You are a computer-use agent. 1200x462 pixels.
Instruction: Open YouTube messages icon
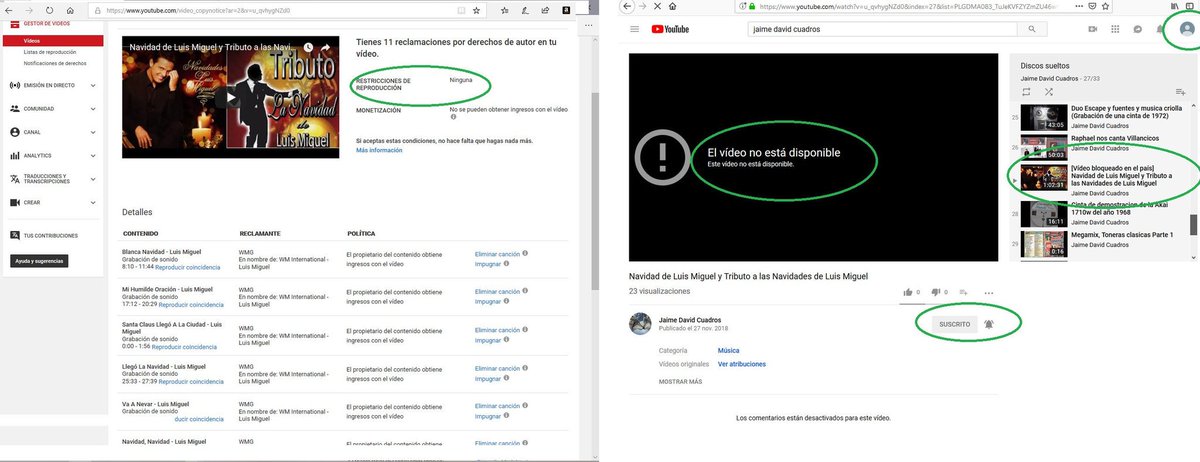[1138, 29]
